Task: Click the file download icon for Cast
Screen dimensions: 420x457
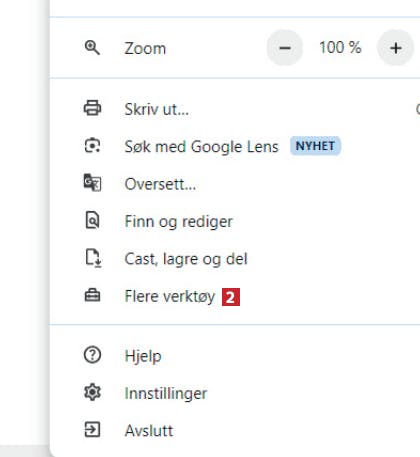Action: click(x=93, y=258)
